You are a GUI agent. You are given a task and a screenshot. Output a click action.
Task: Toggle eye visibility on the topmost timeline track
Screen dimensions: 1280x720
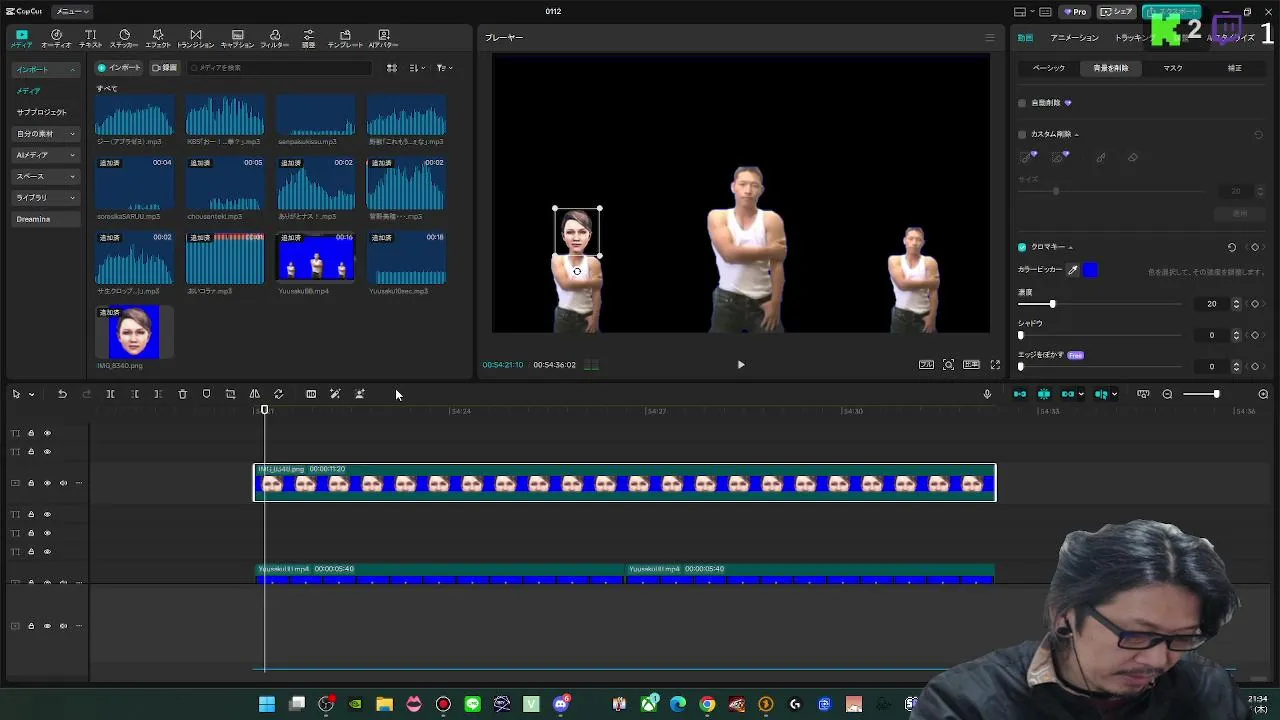point(47,433)
